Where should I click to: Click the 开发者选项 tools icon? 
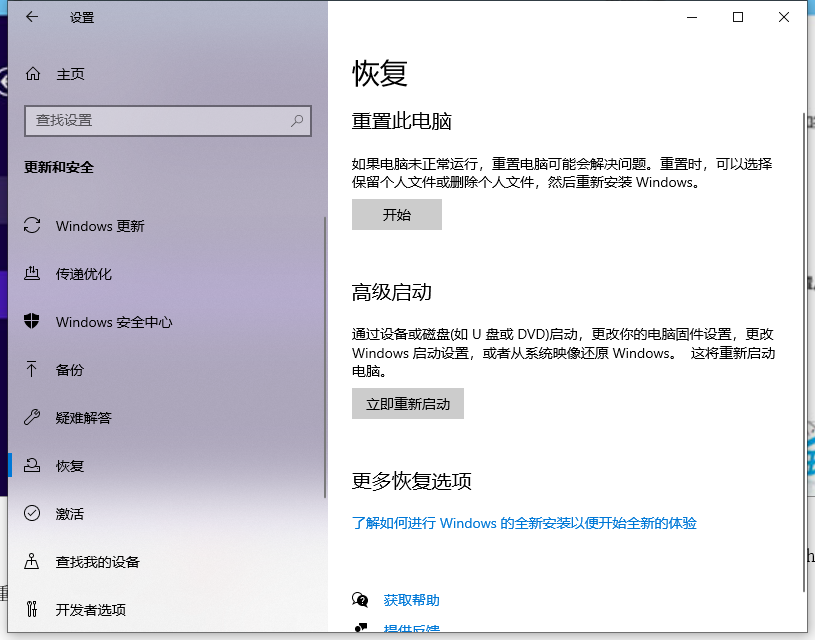[33, 610]
